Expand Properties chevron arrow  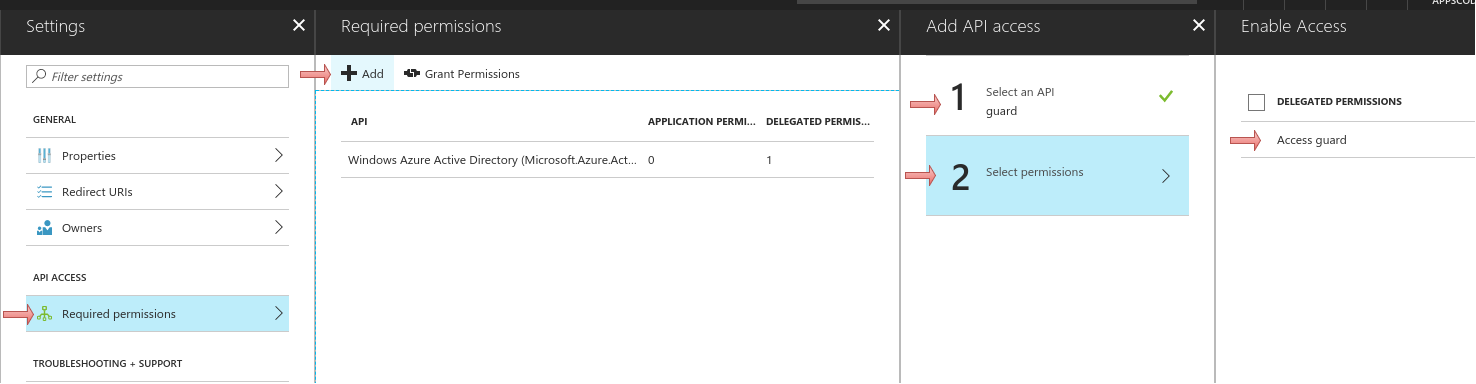coord(278,156)
